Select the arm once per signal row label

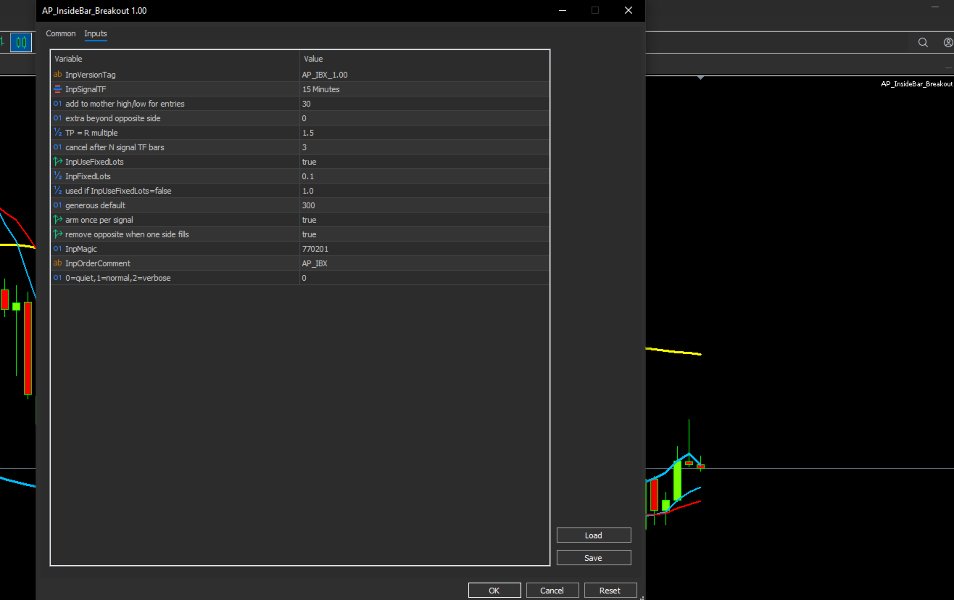(99, 220)
